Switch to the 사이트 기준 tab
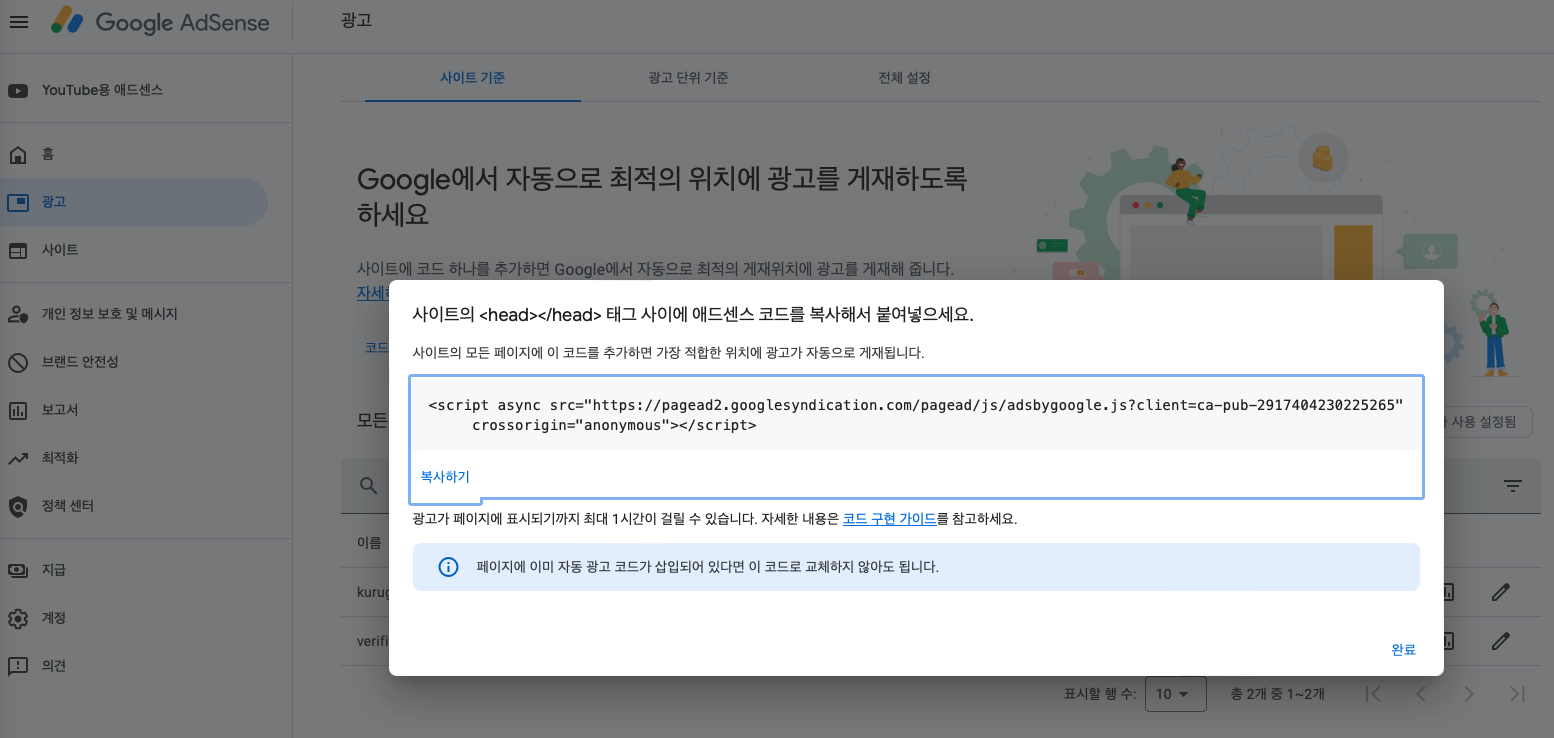The height and width of the screenshot is (738, 1554). click(x=472, y=78)
